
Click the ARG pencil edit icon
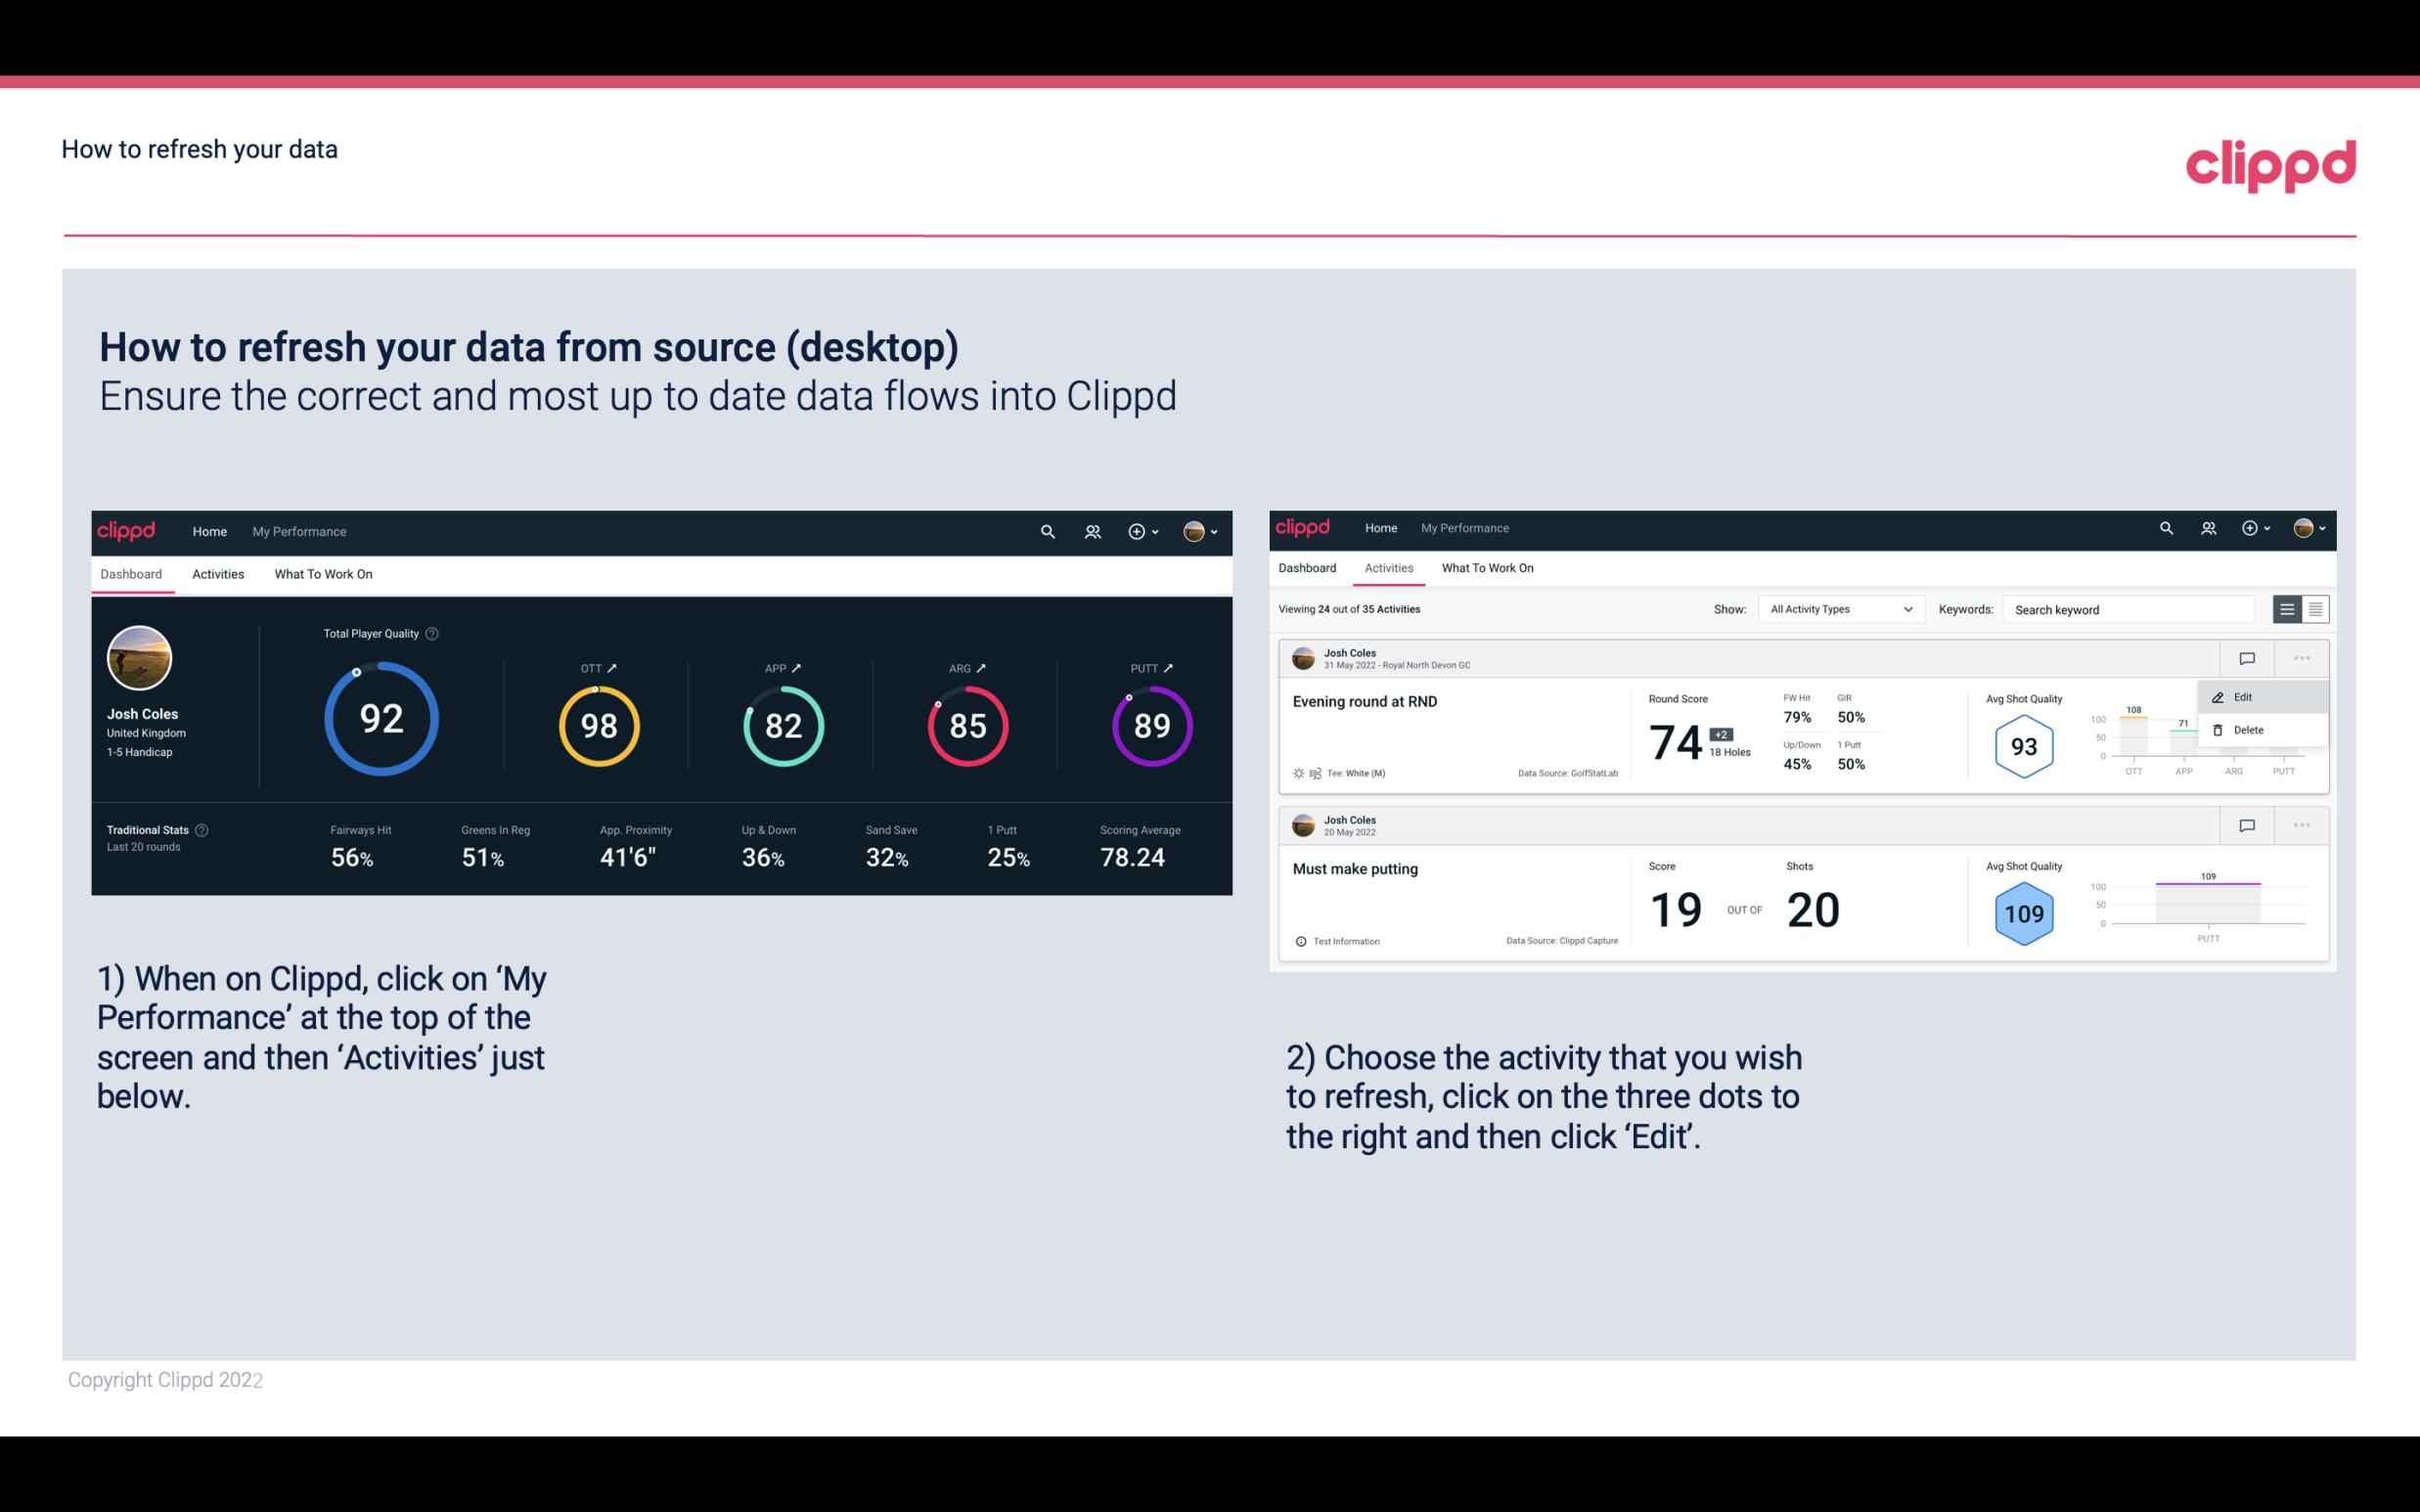pyautogui.click(x=984, y=667)
